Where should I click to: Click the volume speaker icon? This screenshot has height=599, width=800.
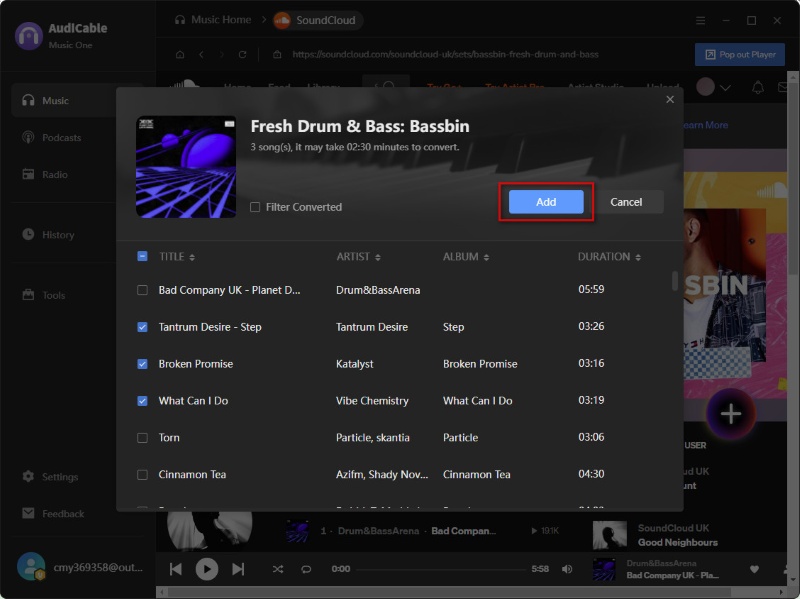coord(567,569)
